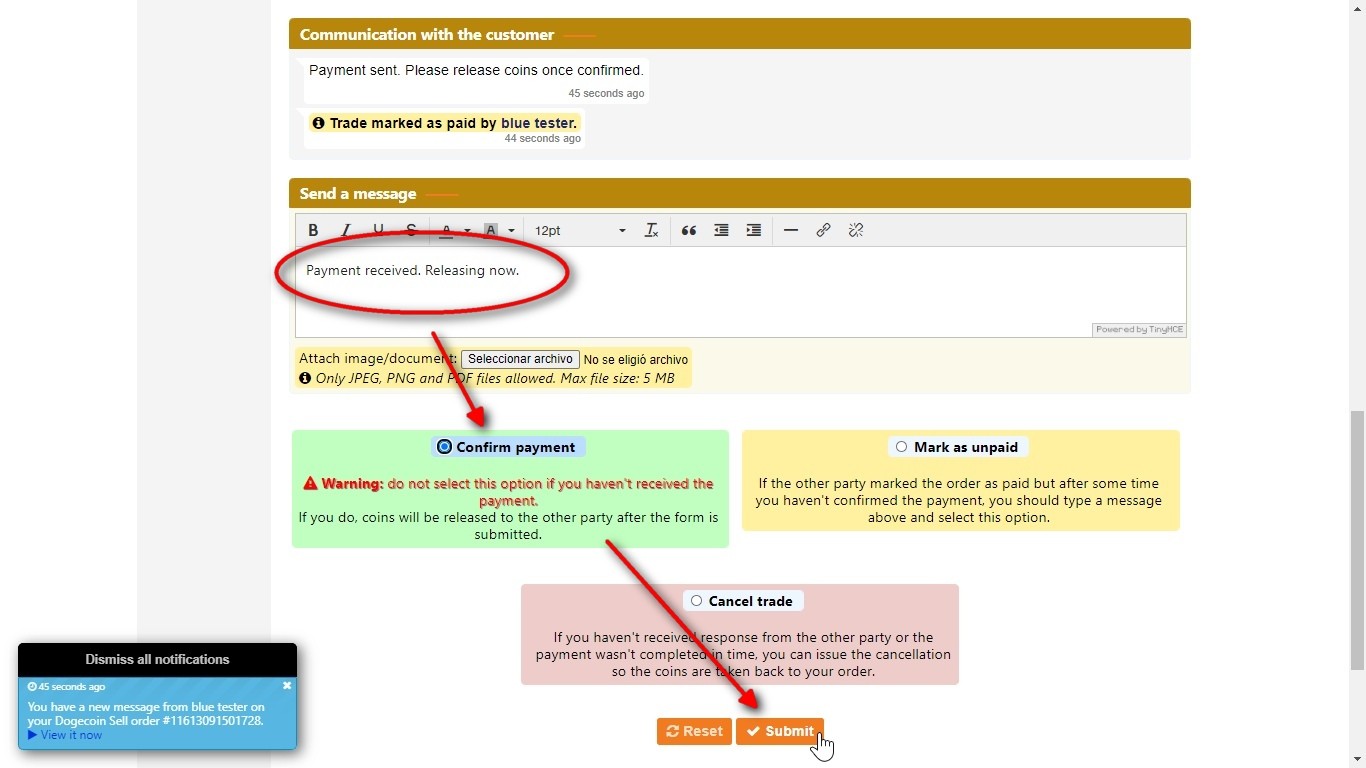Click the Seleccionar archivo file chooser
Screen dimensions: 1366x768
click(x=520, y=359)
